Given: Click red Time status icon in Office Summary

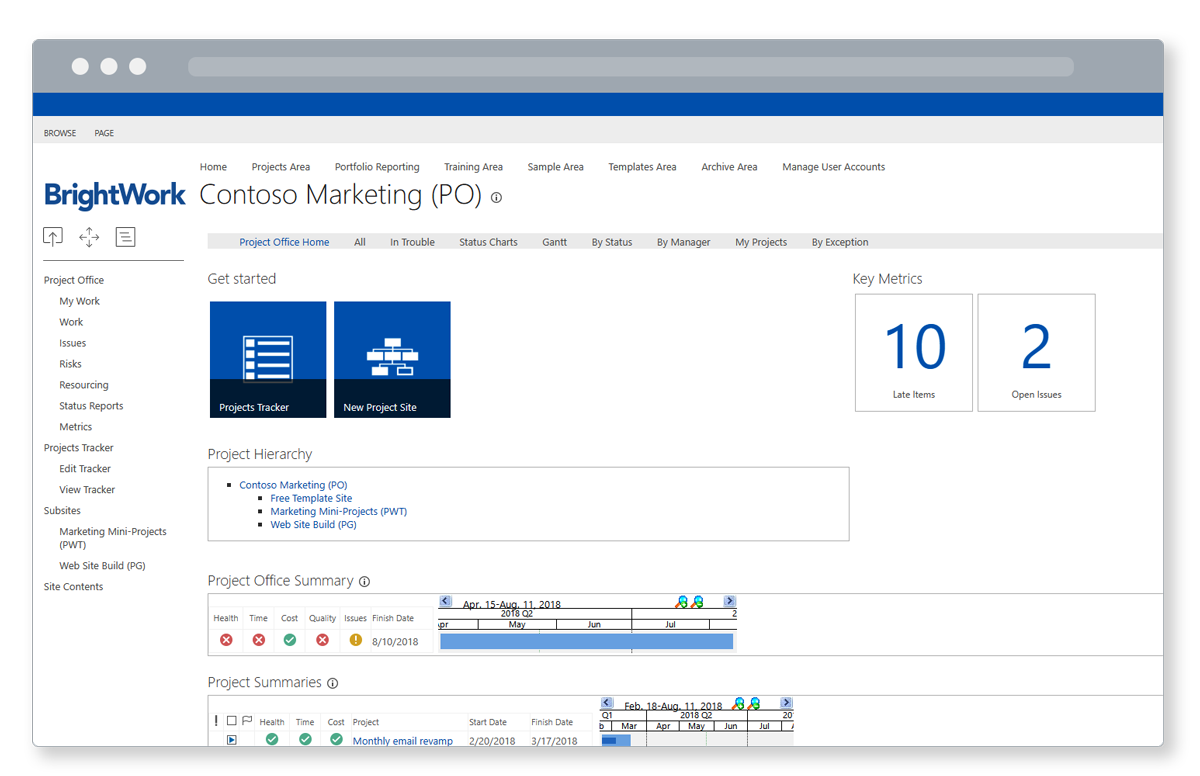Looking at the screenshot, I should [x=259, y=640].
